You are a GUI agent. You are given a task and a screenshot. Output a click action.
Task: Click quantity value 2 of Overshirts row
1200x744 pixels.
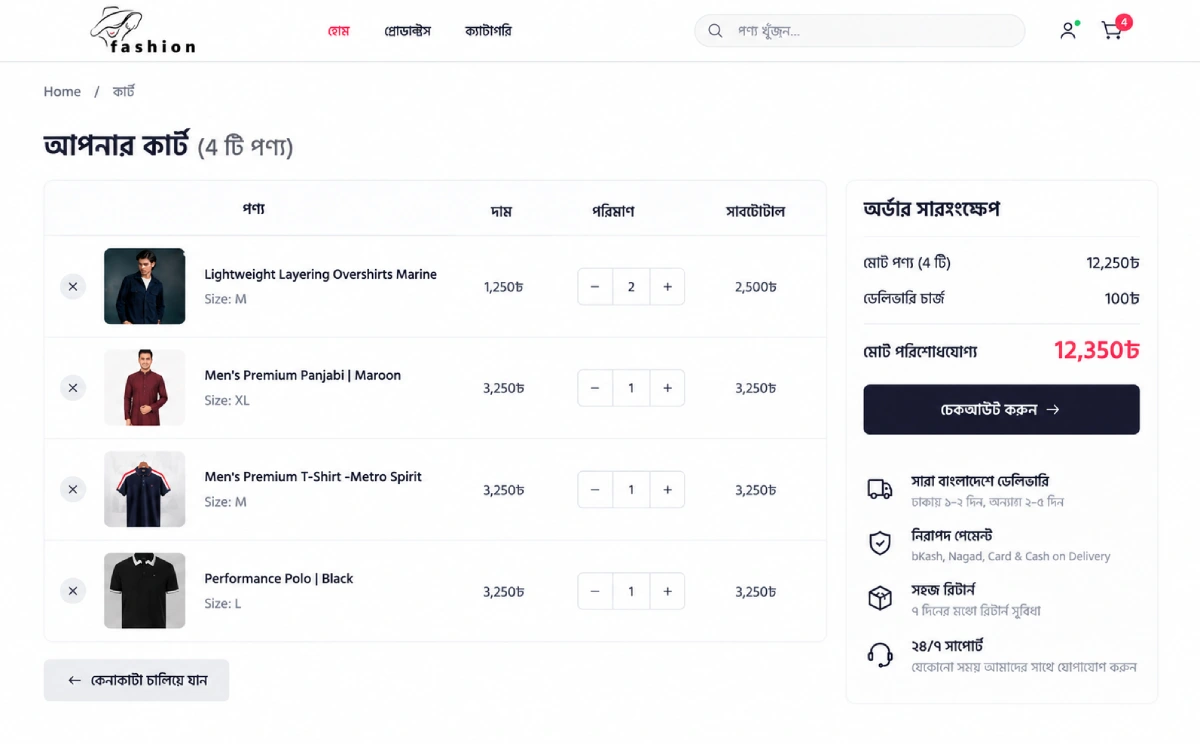point(631,287)
